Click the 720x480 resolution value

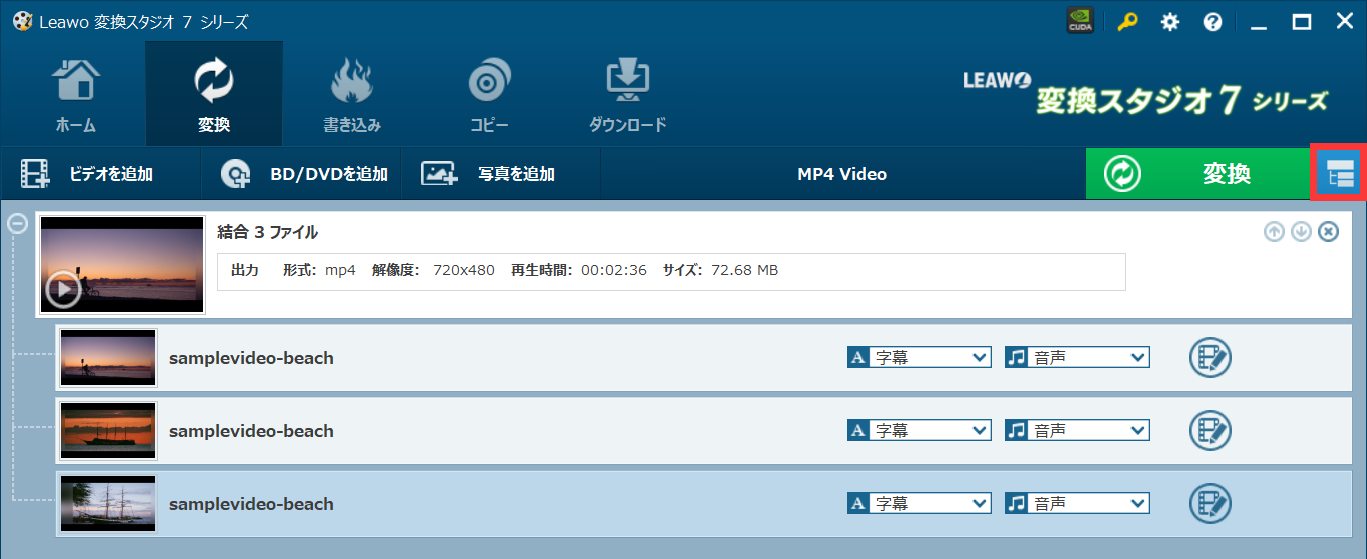[464, 270]
